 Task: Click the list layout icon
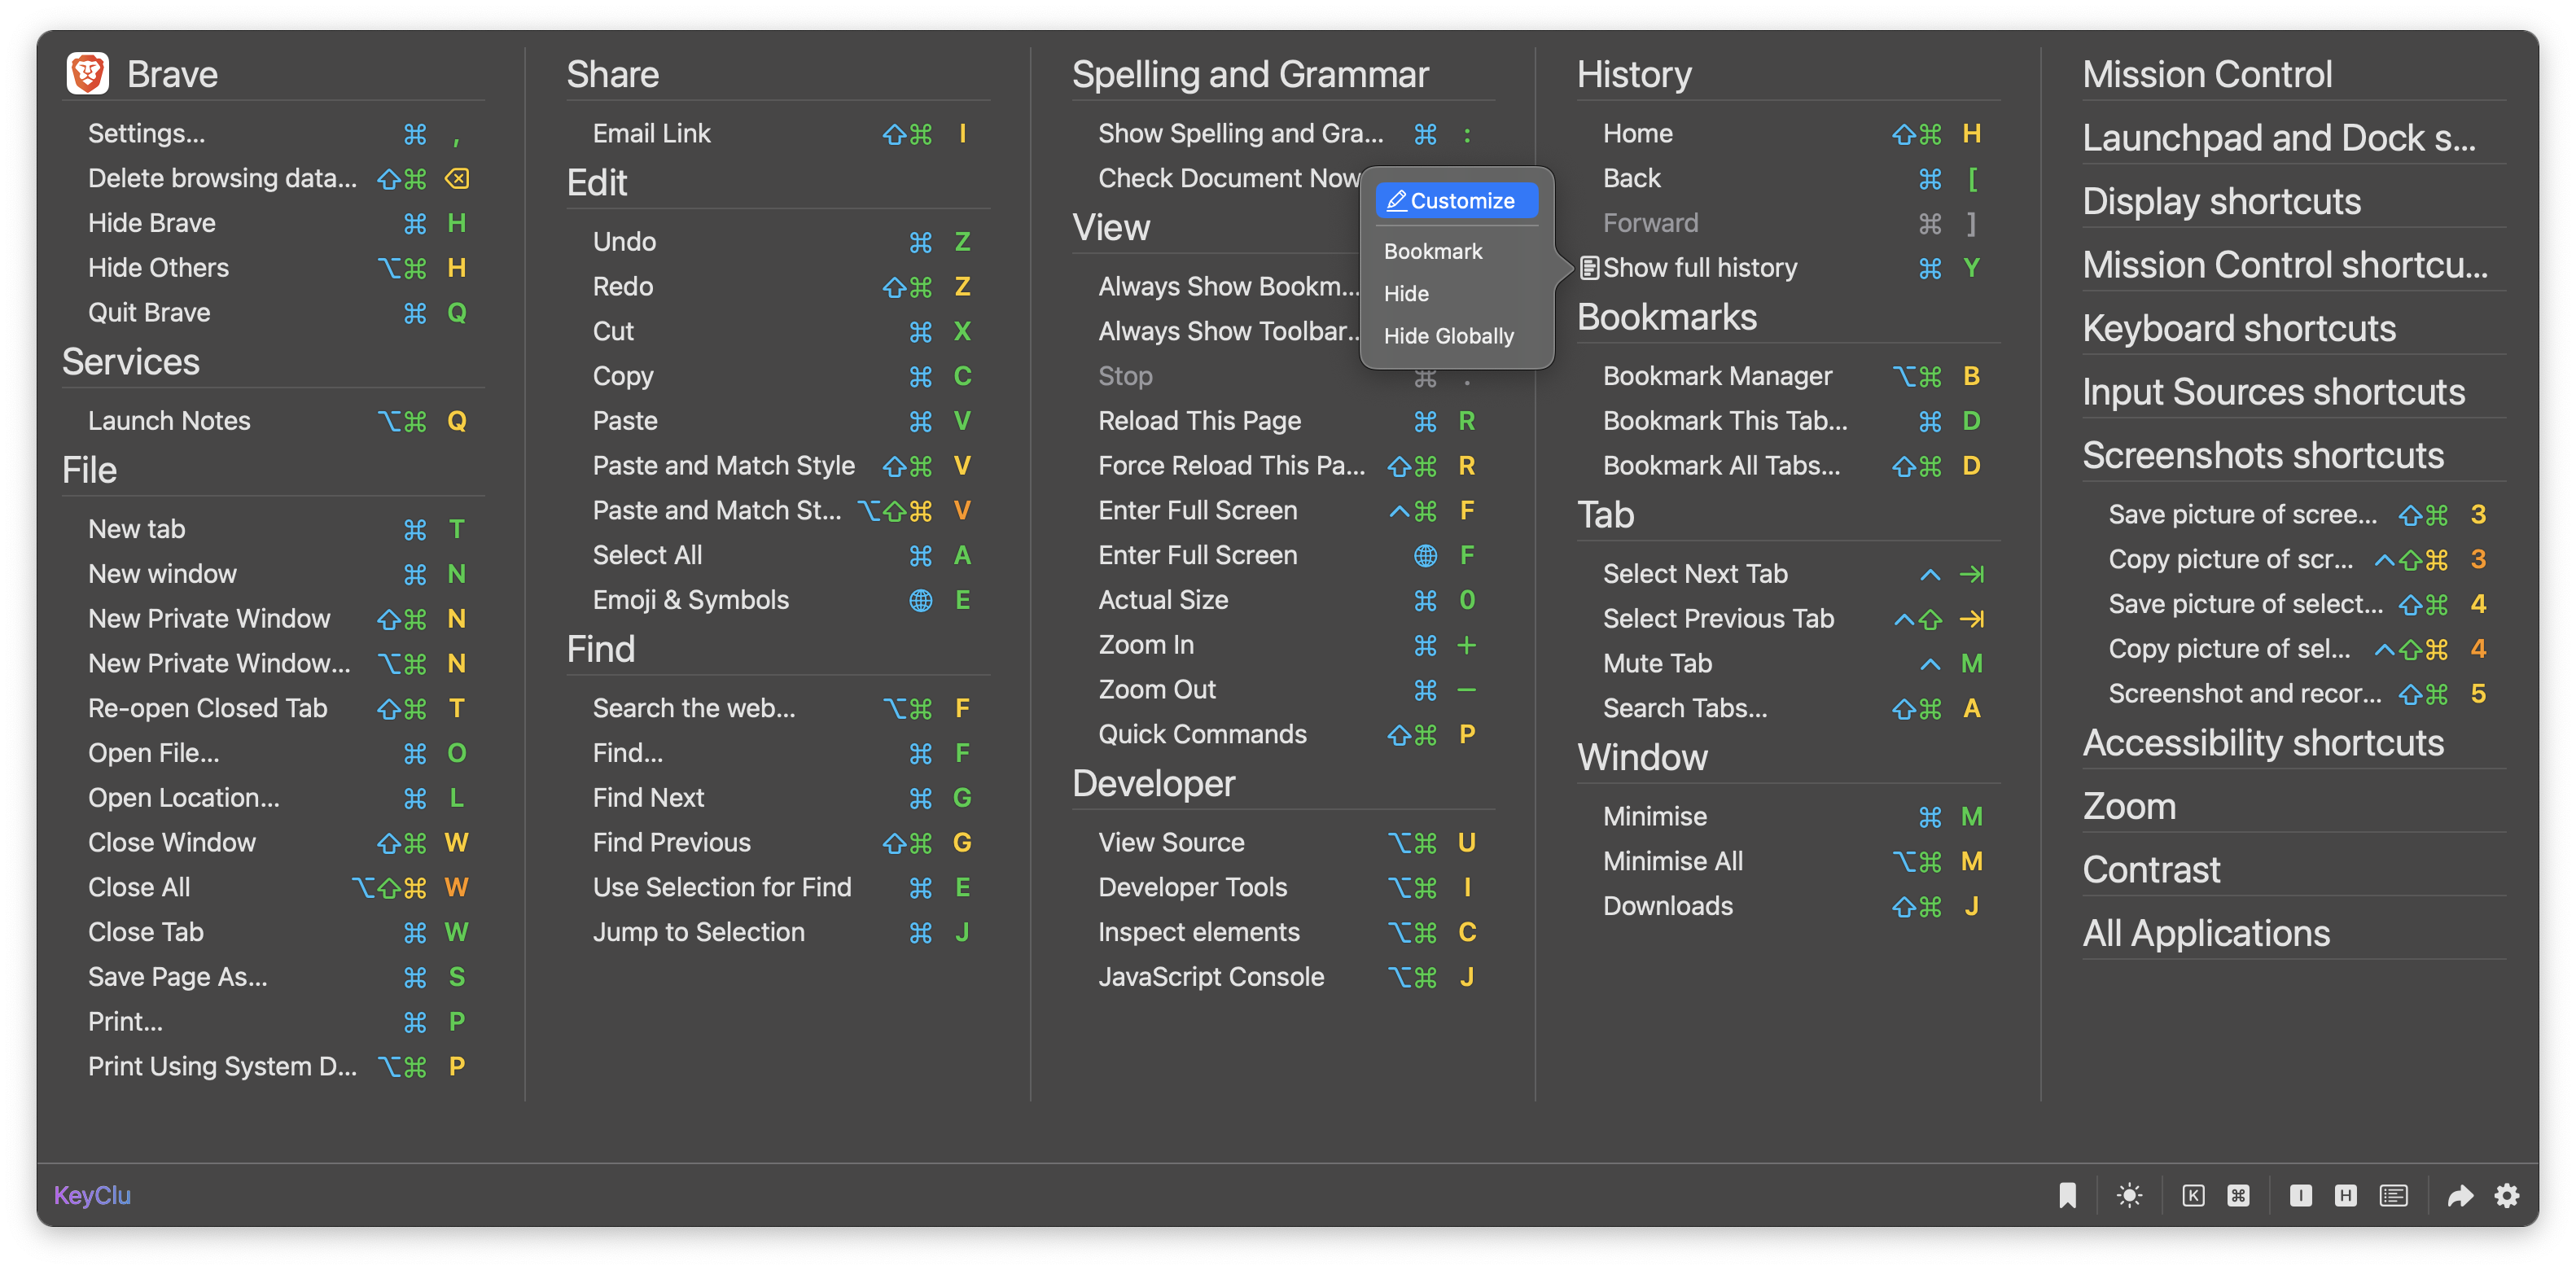(2393, 1195)
